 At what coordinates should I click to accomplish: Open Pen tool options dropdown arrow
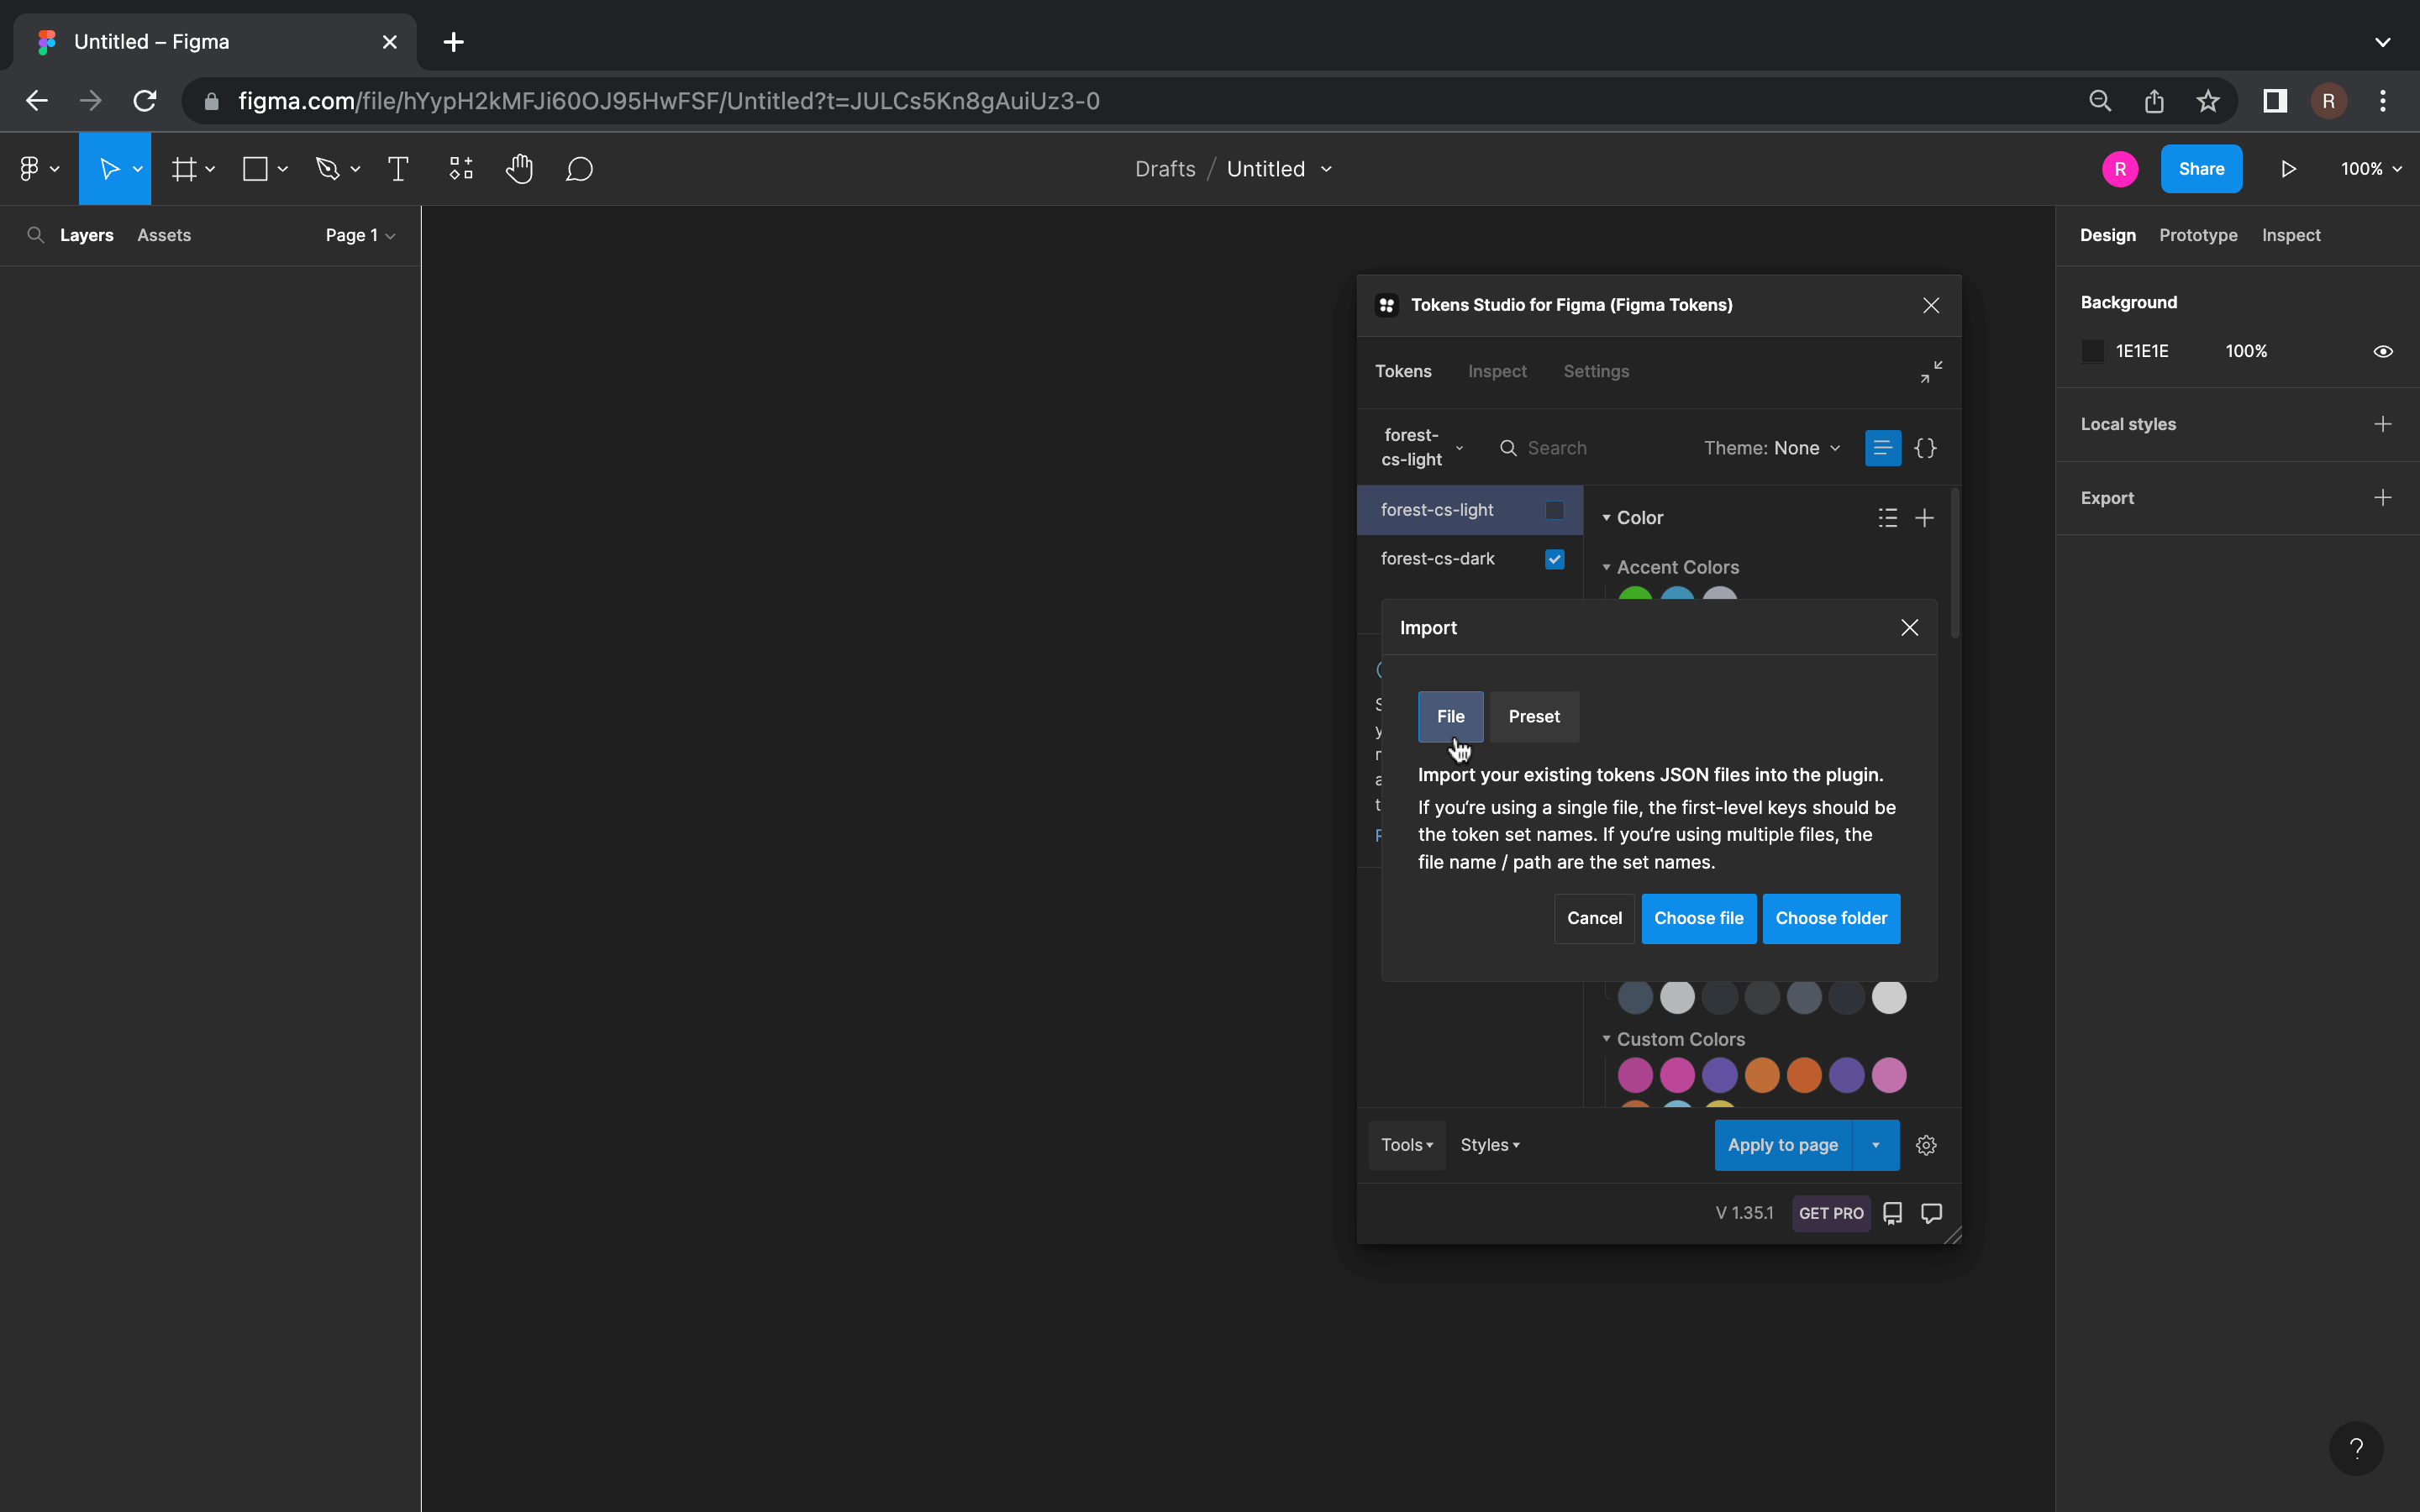[355, 169]
